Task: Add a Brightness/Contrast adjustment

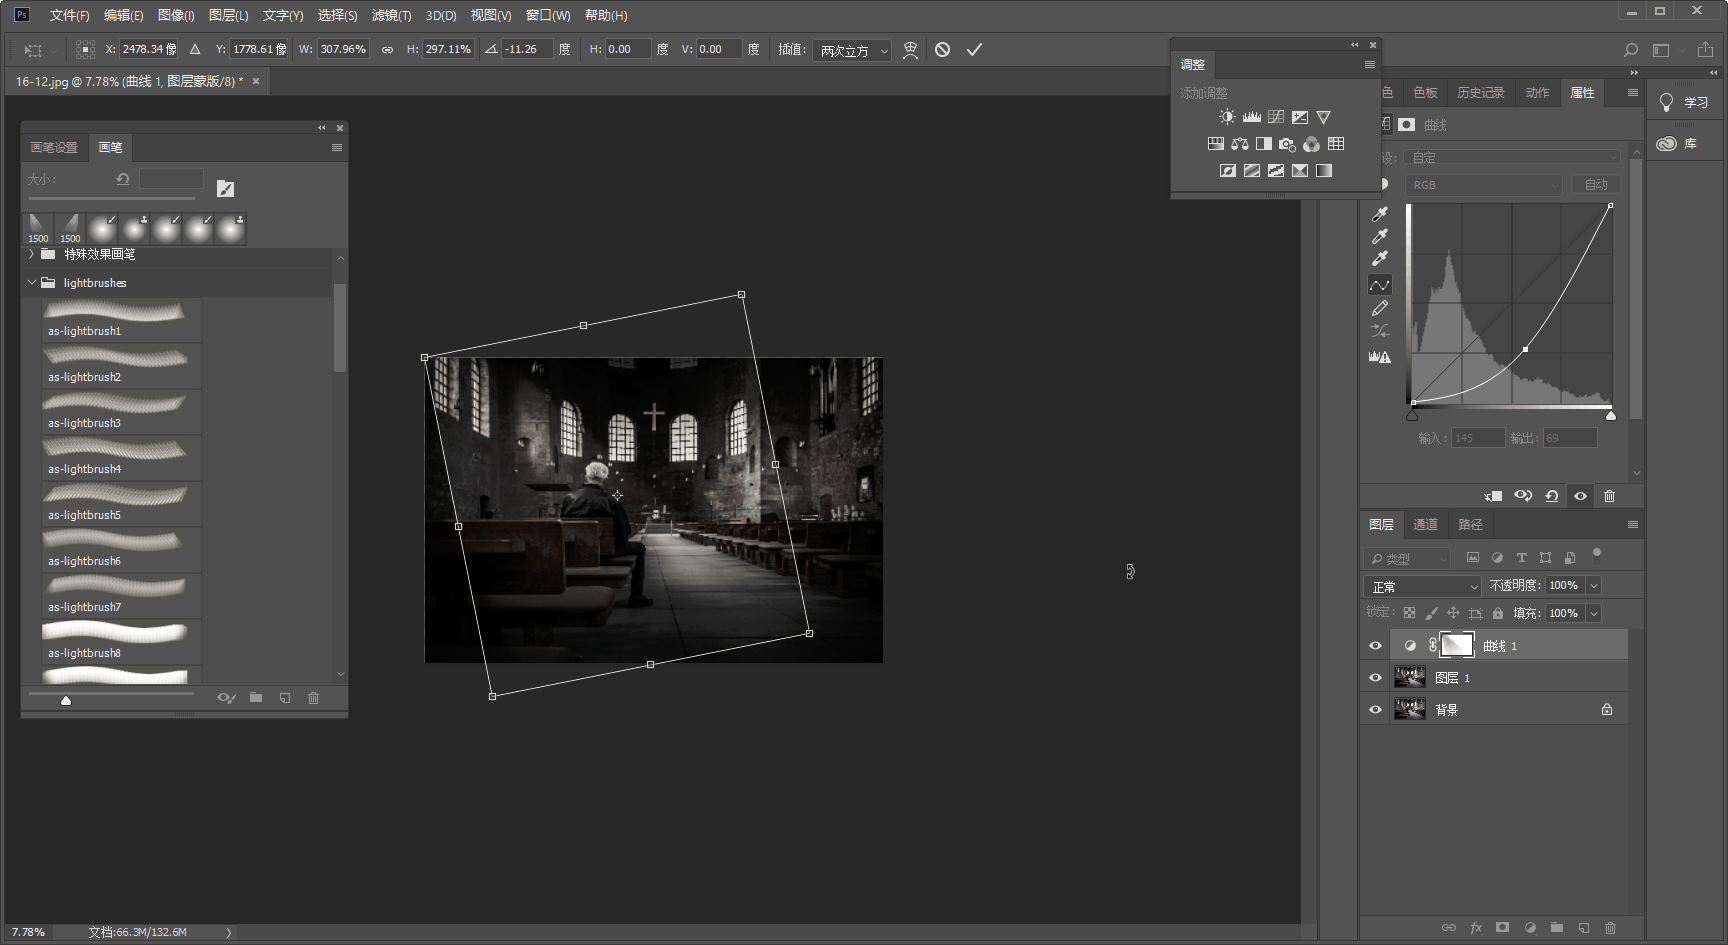Action: (1227, 117)
